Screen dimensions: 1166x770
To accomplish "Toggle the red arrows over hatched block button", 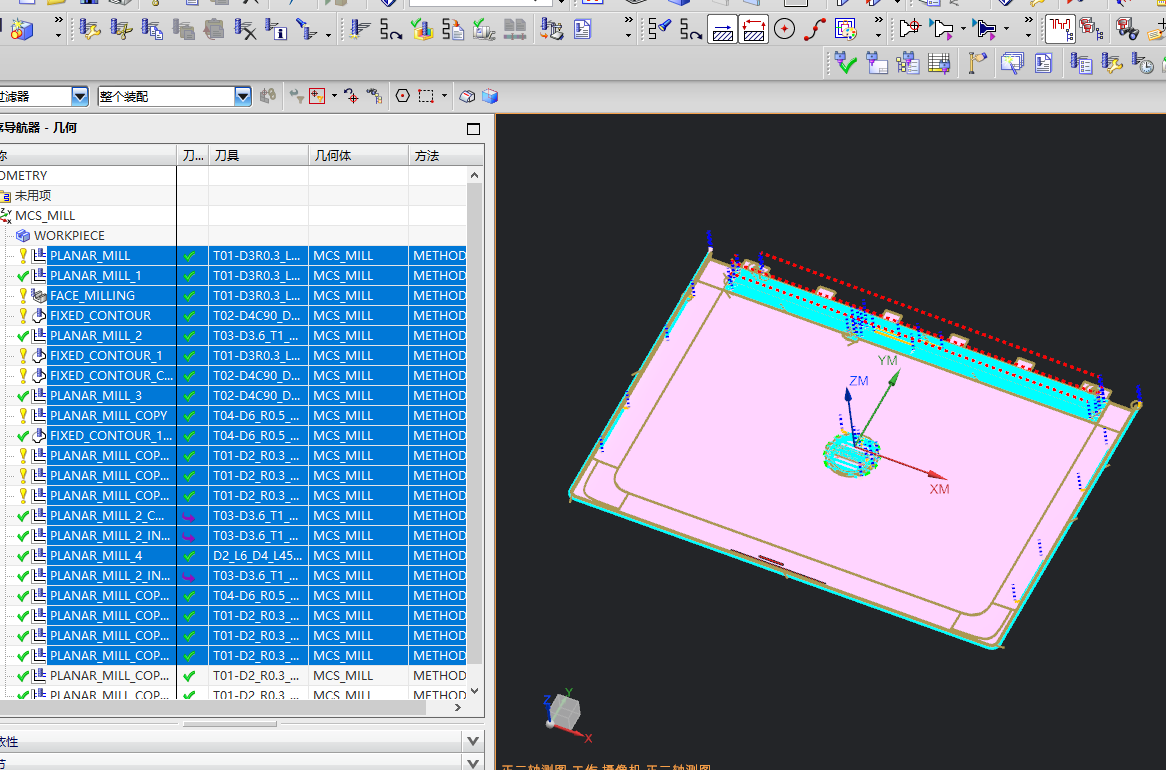I will [753, 30].
